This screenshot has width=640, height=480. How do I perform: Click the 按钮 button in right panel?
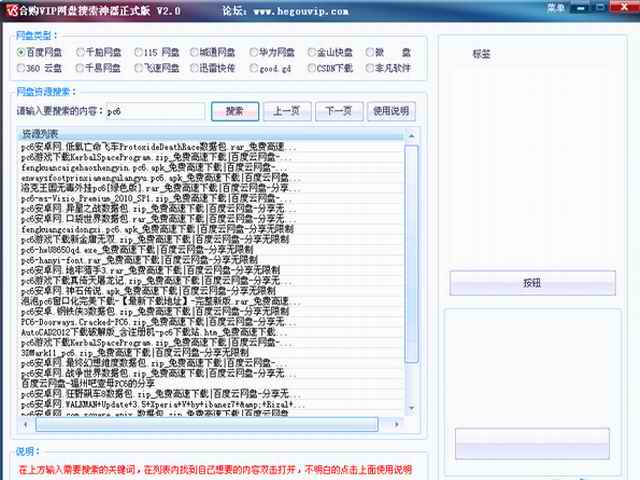pyautogui.click(x=532, y=283)
